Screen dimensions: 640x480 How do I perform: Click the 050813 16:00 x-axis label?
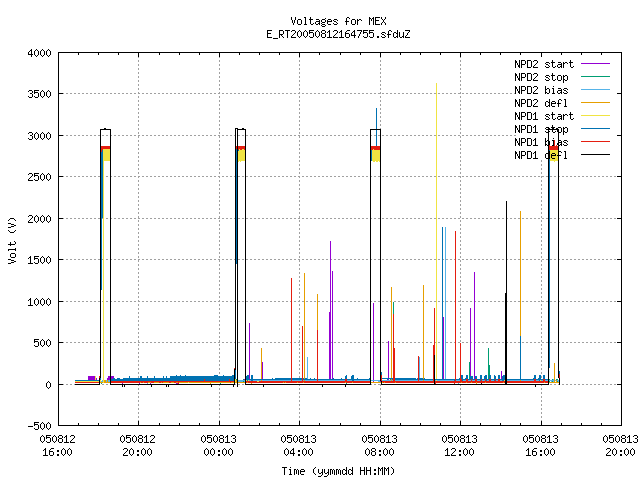tap(540, 446)
